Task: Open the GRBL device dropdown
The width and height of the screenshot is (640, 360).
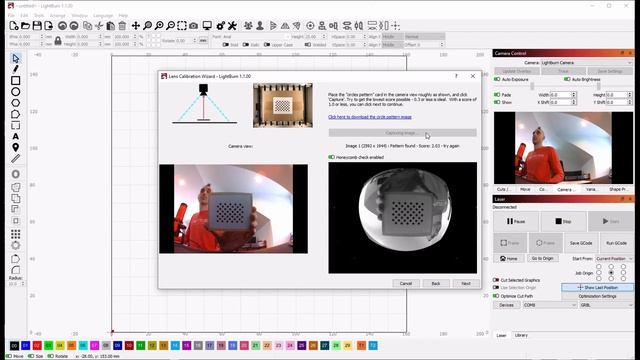Action: pyautogui.click(x=606, y=305)
